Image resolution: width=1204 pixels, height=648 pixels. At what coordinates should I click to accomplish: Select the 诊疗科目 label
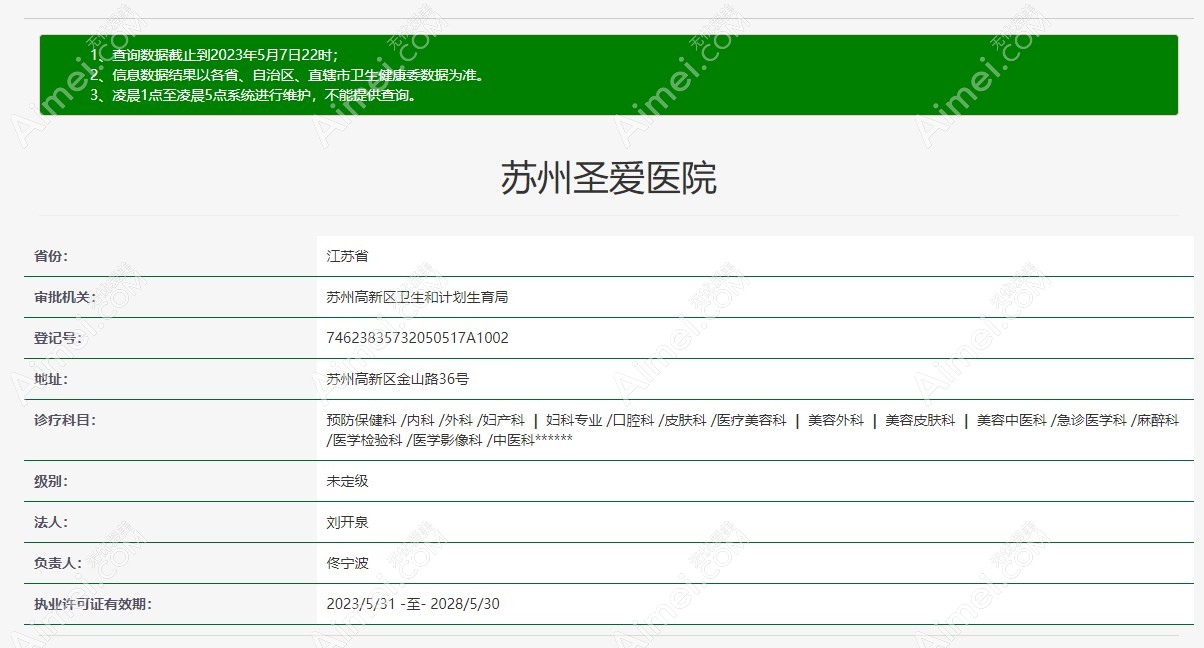[65, 420]
